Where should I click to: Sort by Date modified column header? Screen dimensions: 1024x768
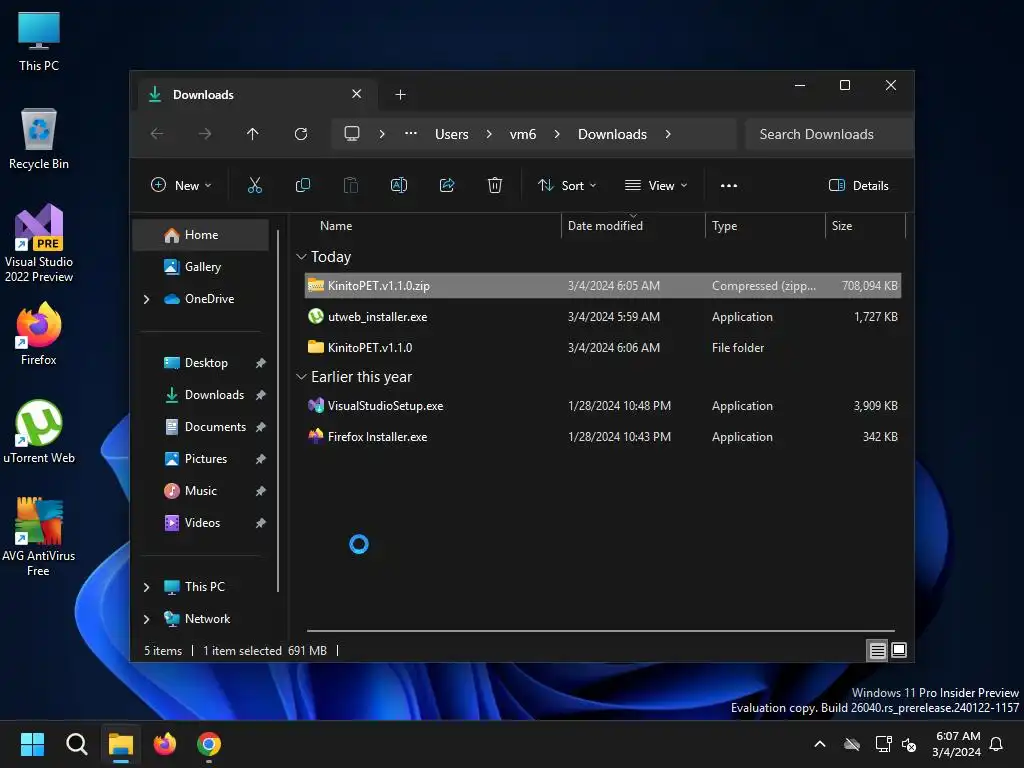click(x=605, y=226)
